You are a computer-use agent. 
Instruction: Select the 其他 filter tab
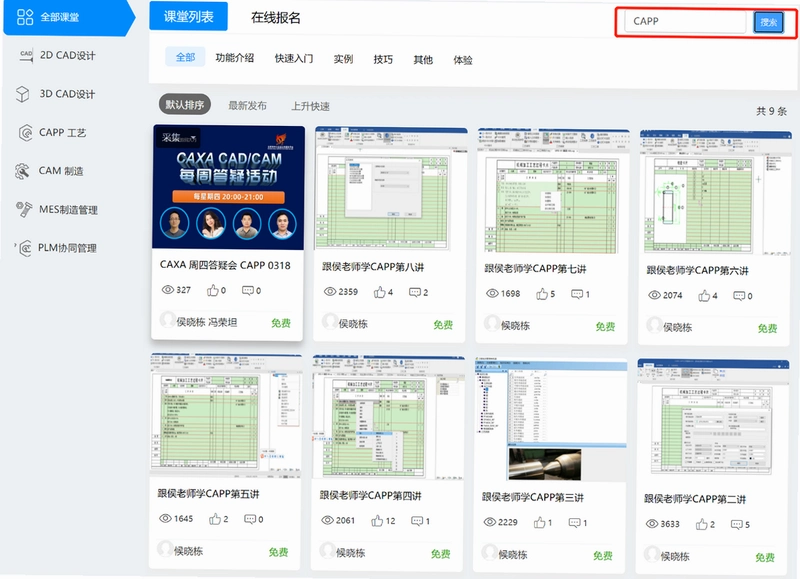click(x=423, y=60)
